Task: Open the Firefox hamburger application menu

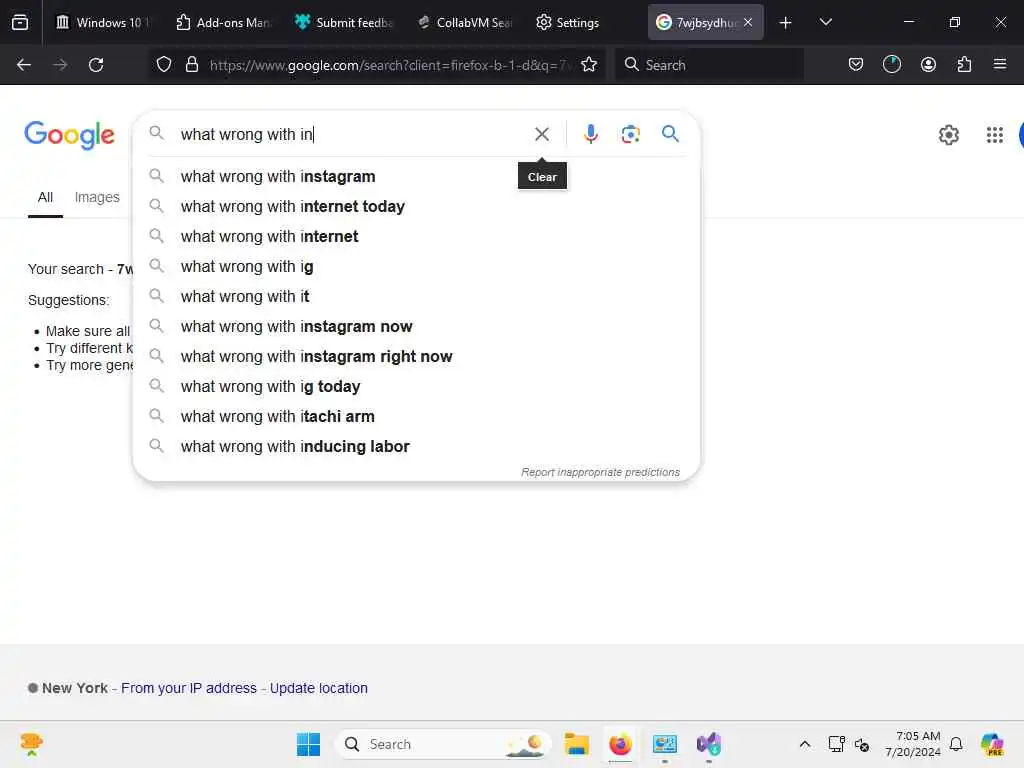Action: pyautogui.click(x=1000, y=65)
